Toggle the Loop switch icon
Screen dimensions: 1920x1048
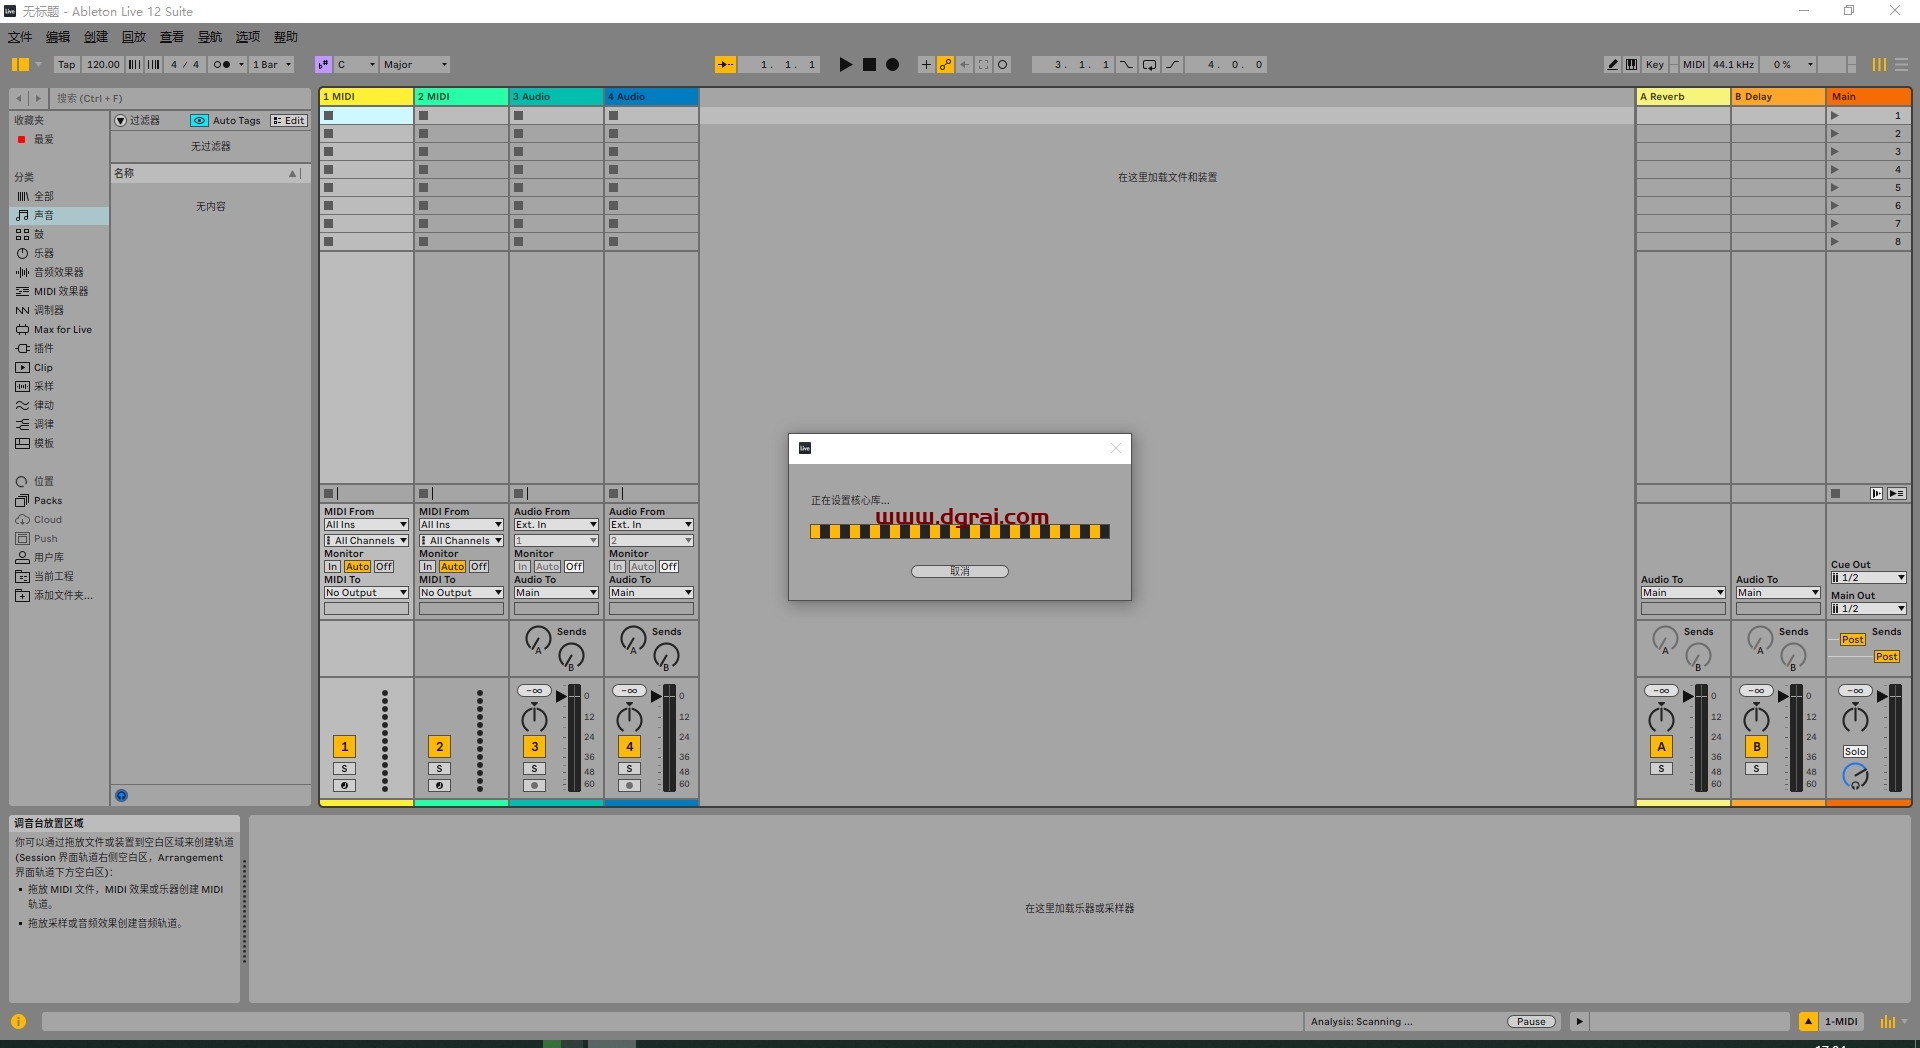1149,64
